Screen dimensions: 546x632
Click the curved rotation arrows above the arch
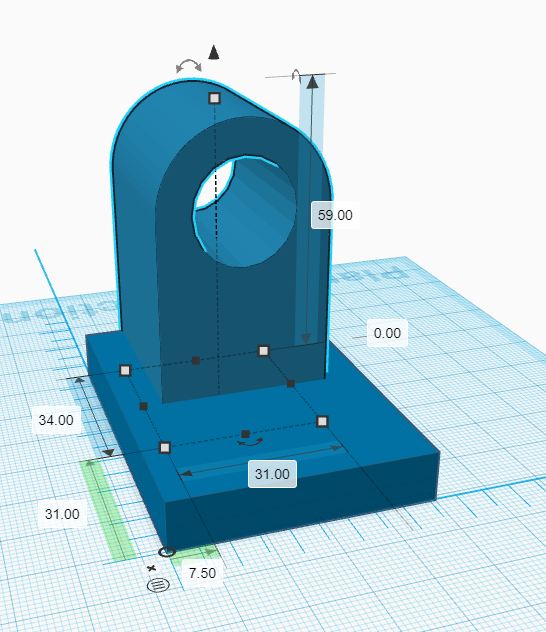point(189,66)
